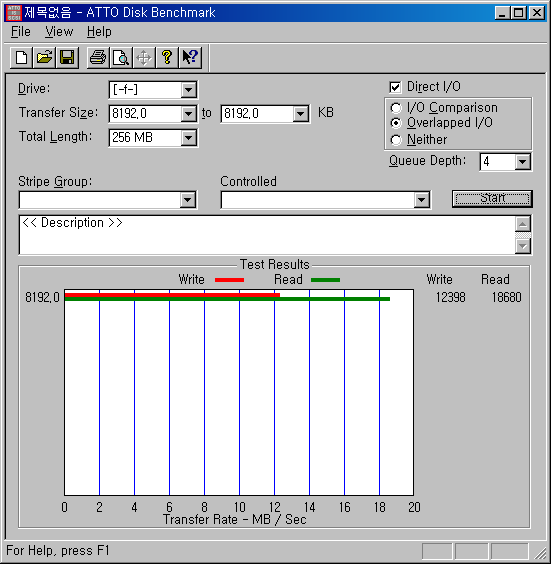The width and height of the screenshot is (551, 564).
Task: Click the Total Length label
Action: 55,137
